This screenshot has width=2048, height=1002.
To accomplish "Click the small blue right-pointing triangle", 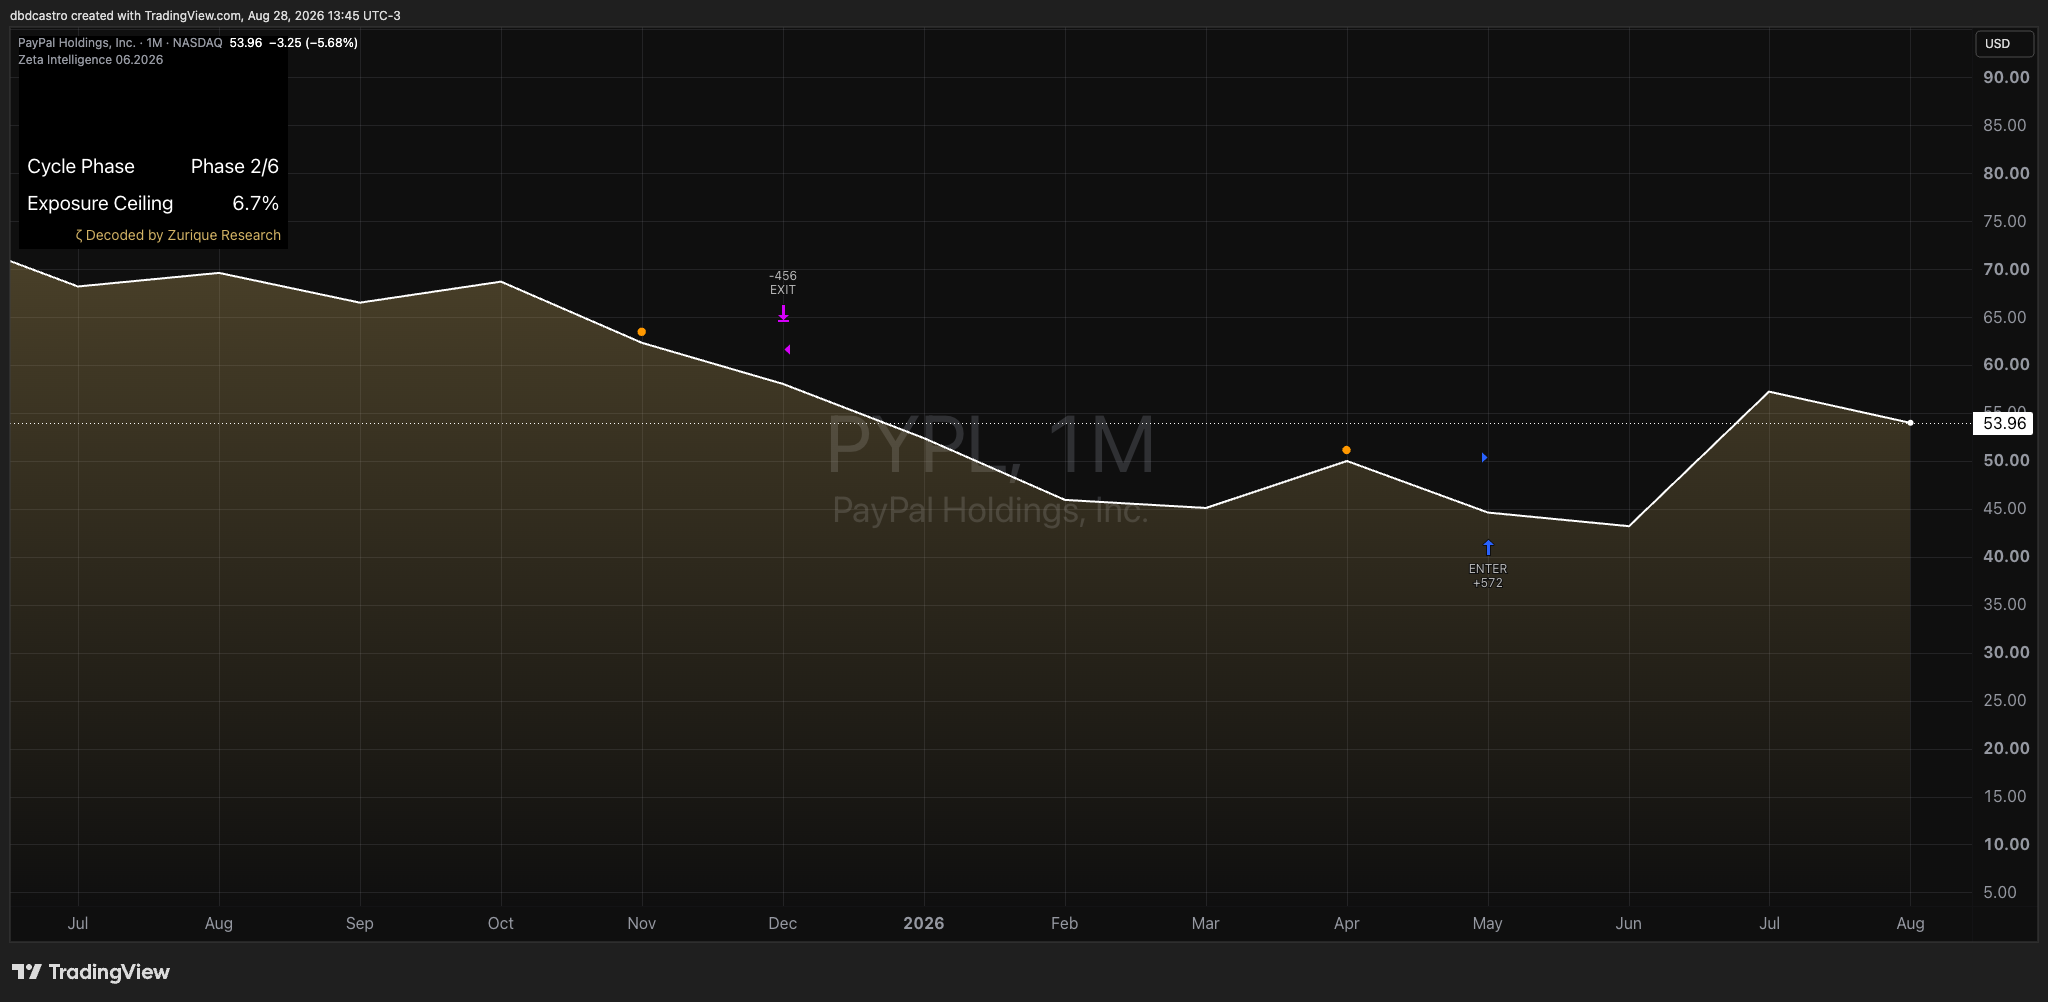I will [1484, 457].
